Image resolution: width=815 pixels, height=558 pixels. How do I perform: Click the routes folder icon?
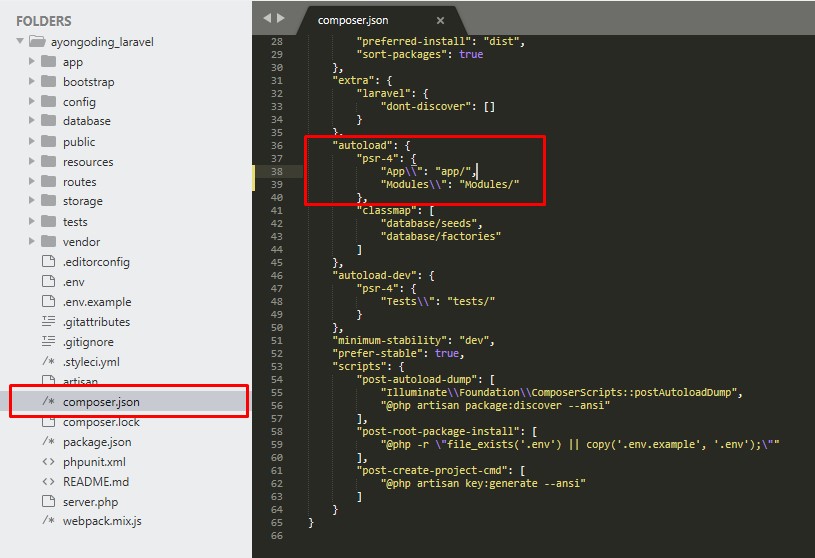pos(48,181)
